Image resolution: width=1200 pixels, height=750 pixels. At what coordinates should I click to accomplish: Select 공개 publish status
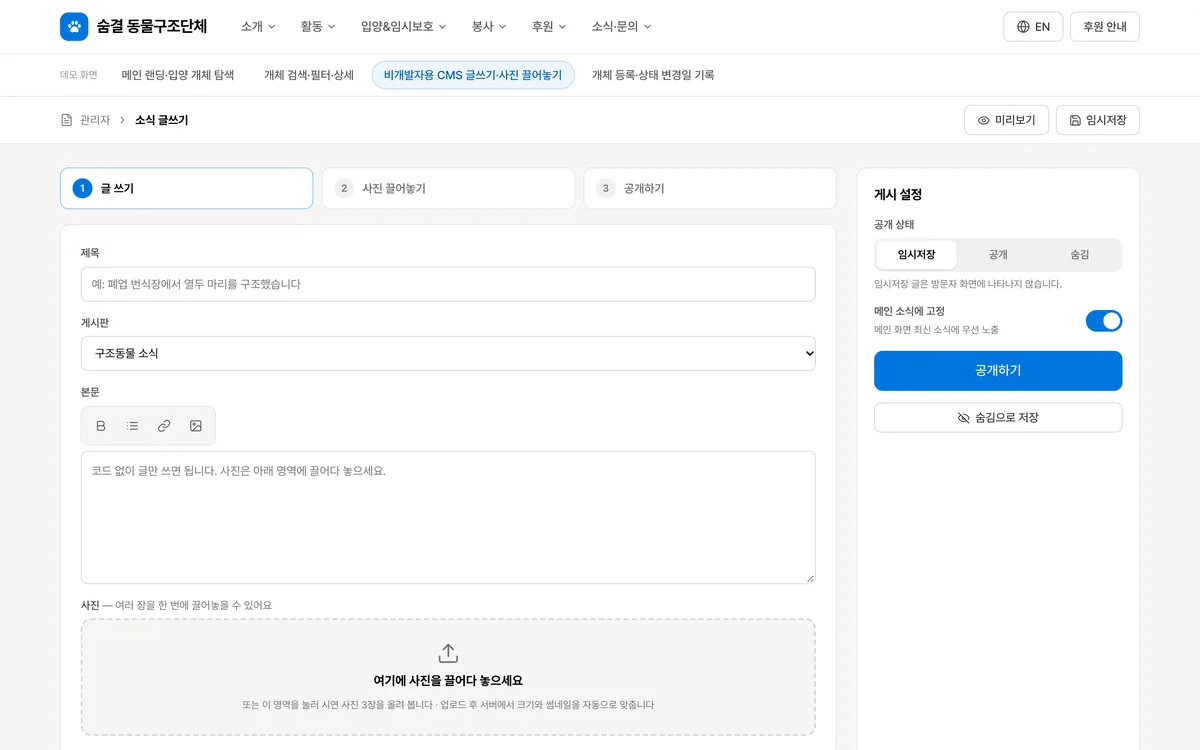998,255
